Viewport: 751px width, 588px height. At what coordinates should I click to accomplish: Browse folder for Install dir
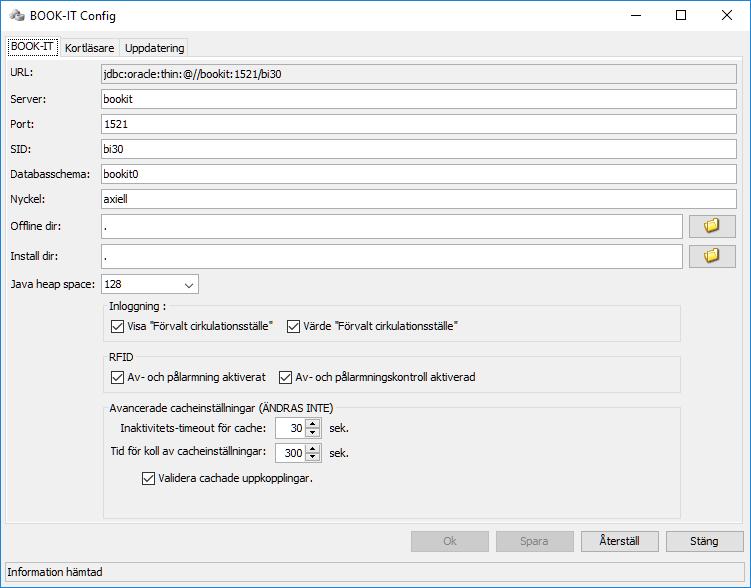click(x=712, y=256)
